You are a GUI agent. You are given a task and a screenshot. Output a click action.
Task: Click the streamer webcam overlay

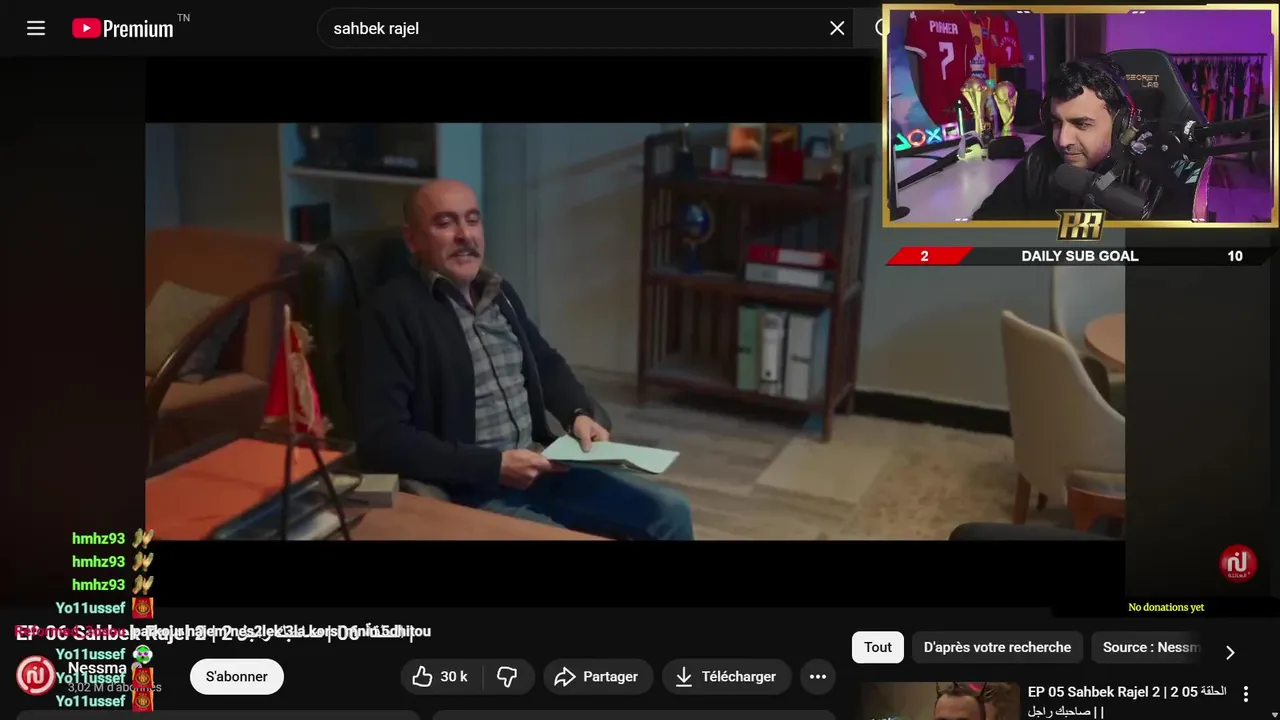click(x=1081, y=117)
